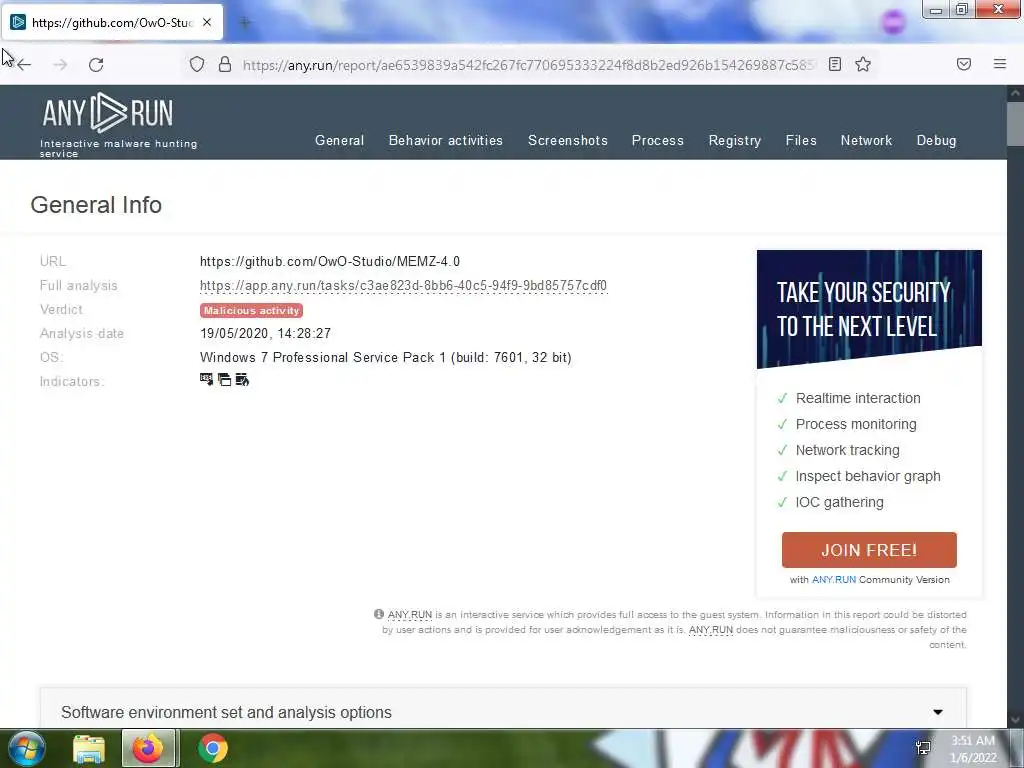Image resolution: width=1024 pixels, height=768 pixels.
Task: Go to General section
Action: [340, 140]
